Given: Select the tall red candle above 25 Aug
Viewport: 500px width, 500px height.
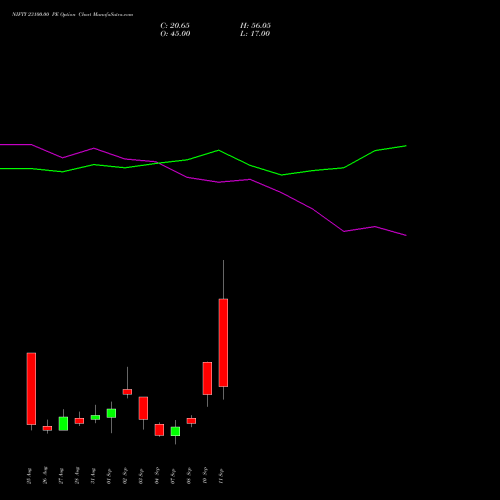Looking at the screenshot, I should [31, 389].
